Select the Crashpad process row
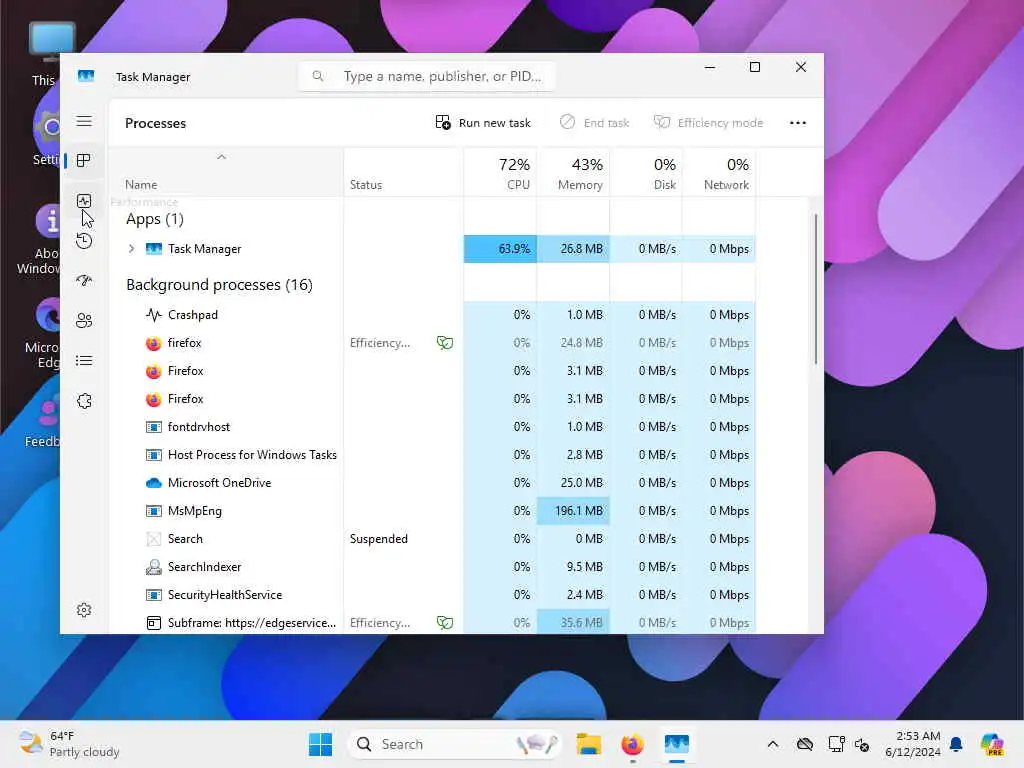This screenshot has width=1024, height=768. (432, 315)
